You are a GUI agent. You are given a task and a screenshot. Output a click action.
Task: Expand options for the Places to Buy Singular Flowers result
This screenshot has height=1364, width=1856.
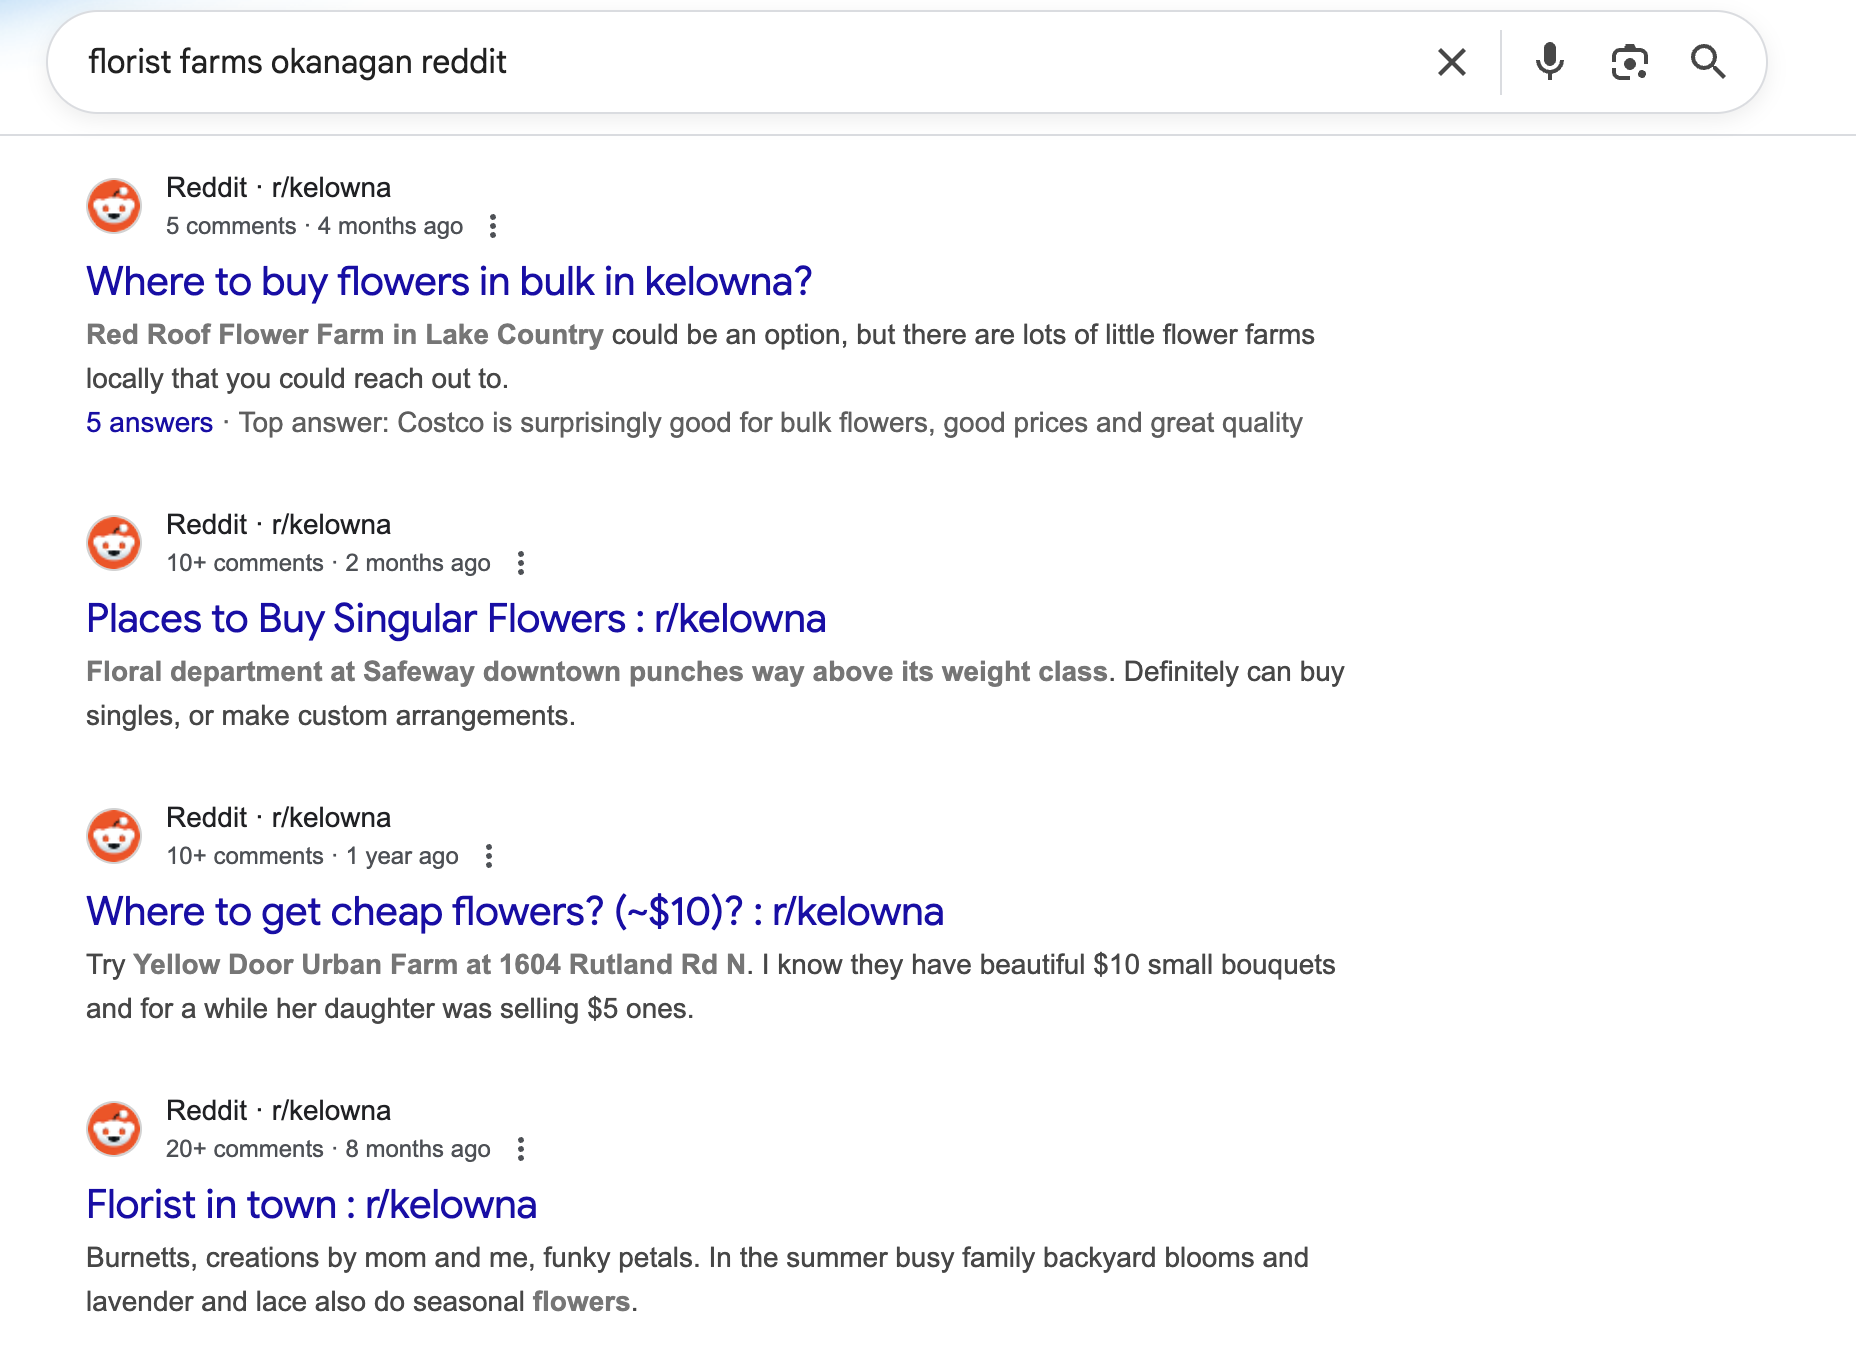tap(521, 564)
